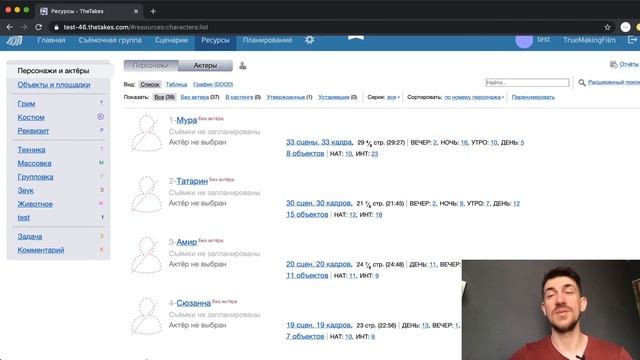The height and width of the screenshot is (360, 640).
Task: Open the settings gear in navigation bar
Action: [310, 40]
